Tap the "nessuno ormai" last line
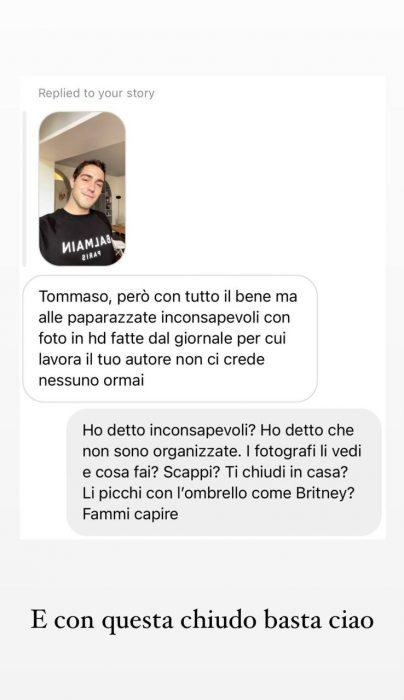 (x=91, y=381)
